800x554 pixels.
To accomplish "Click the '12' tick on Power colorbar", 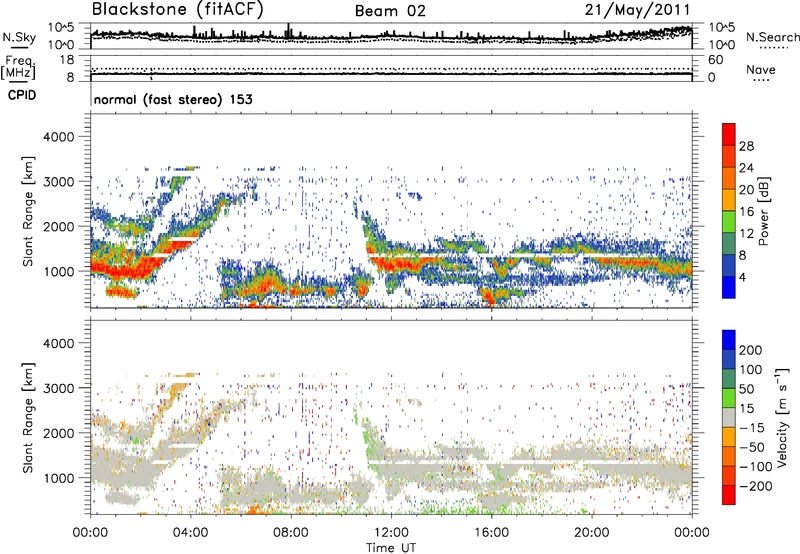I will point(746,234).
